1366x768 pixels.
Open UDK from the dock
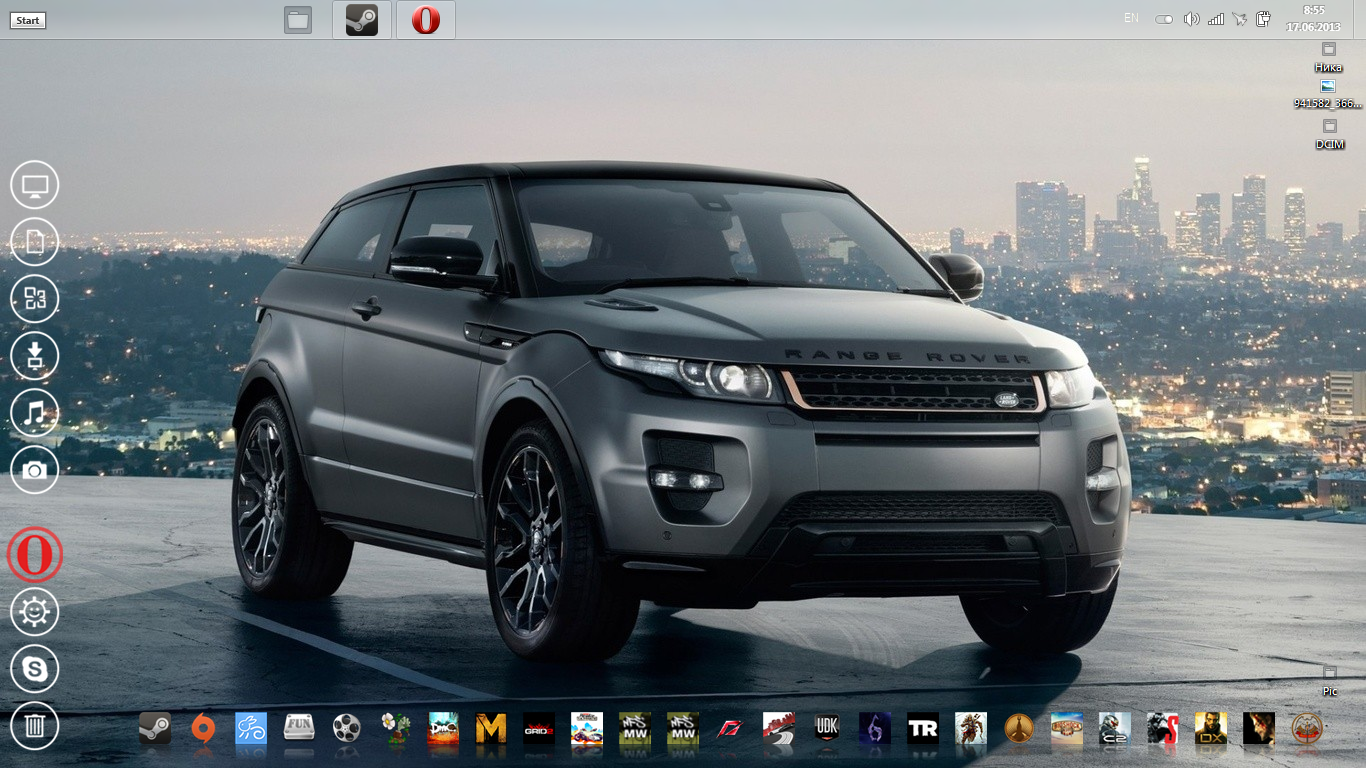pyautogui.click(x=827, y=728)
